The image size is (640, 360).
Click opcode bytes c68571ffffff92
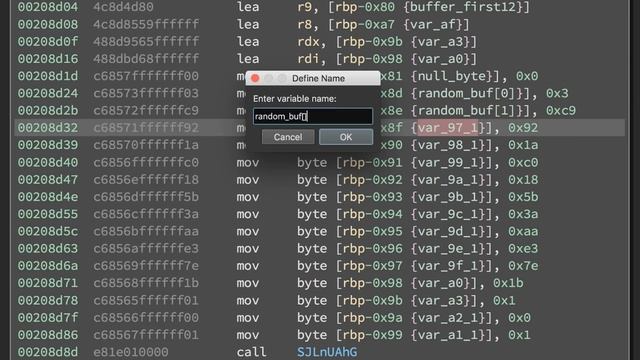click(146, 128)
